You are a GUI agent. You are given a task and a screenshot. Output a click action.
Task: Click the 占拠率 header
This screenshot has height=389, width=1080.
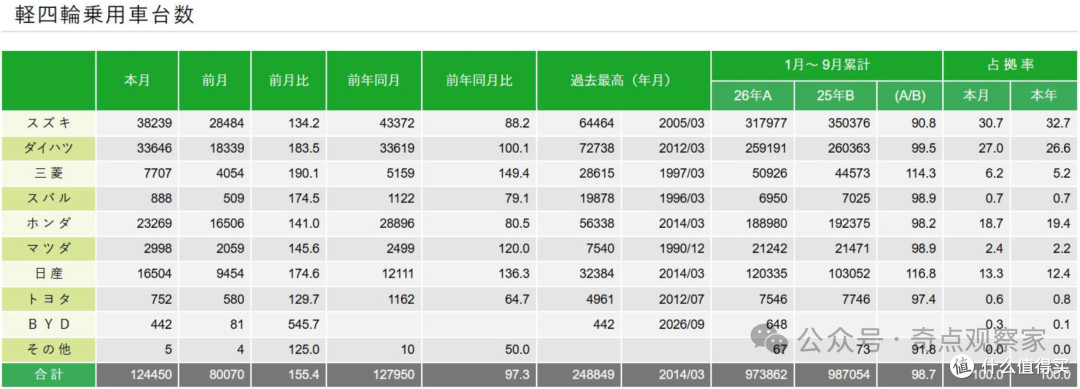(1010, 65)
